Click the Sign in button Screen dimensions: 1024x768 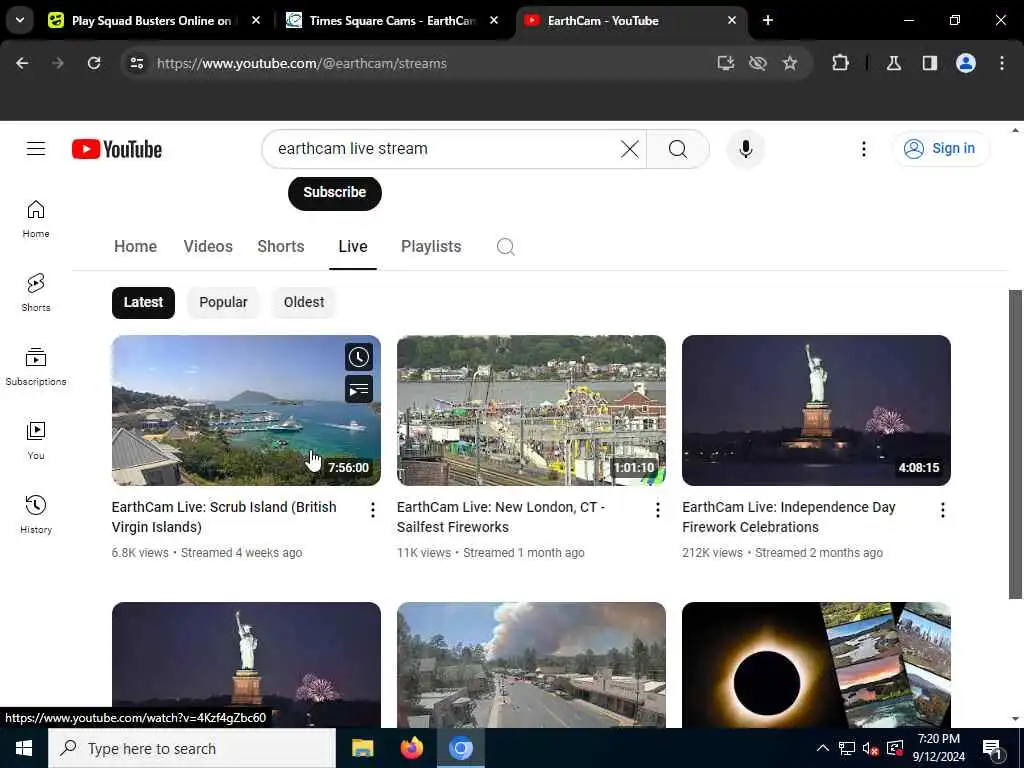point(940,149)
